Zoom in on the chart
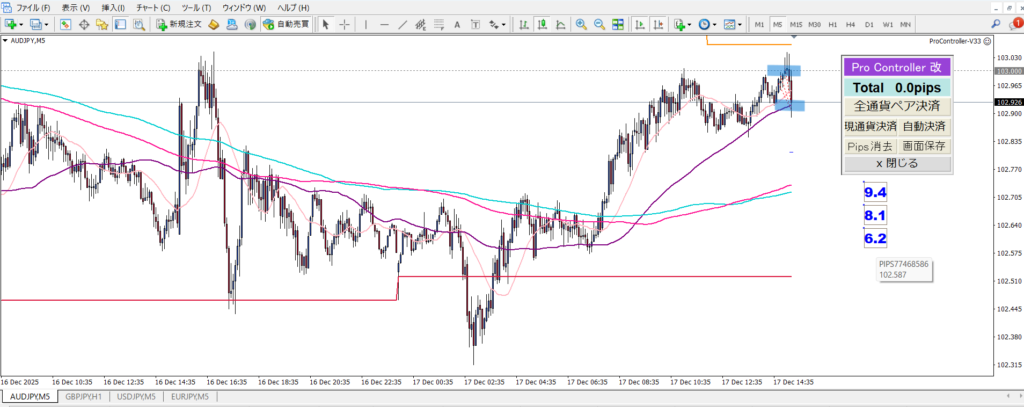Screen dimensions: 1024x407 click(x=581, y=24)
